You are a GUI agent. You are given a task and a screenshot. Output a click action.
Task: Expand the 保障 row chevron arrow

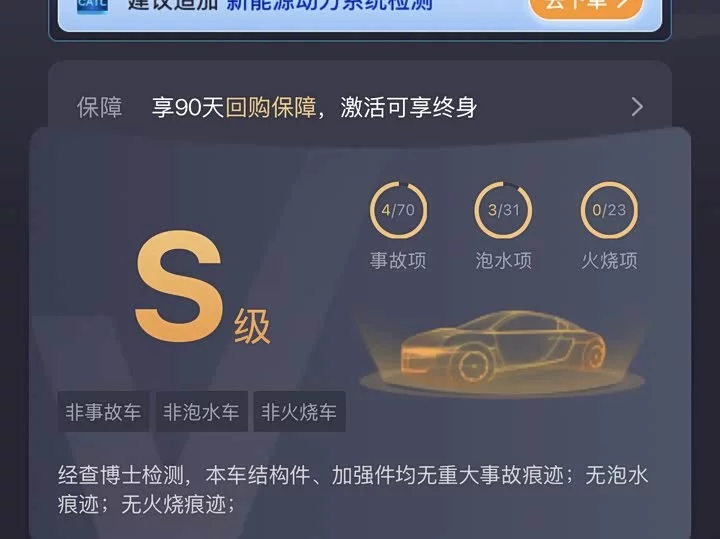pos(637,107)
